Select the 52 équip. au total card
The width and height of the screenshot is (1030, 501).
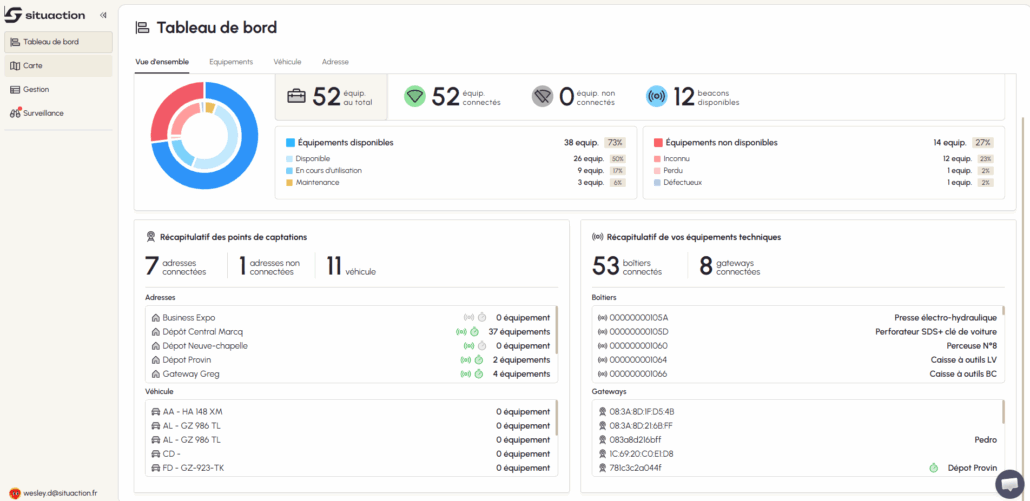[331, 97]
